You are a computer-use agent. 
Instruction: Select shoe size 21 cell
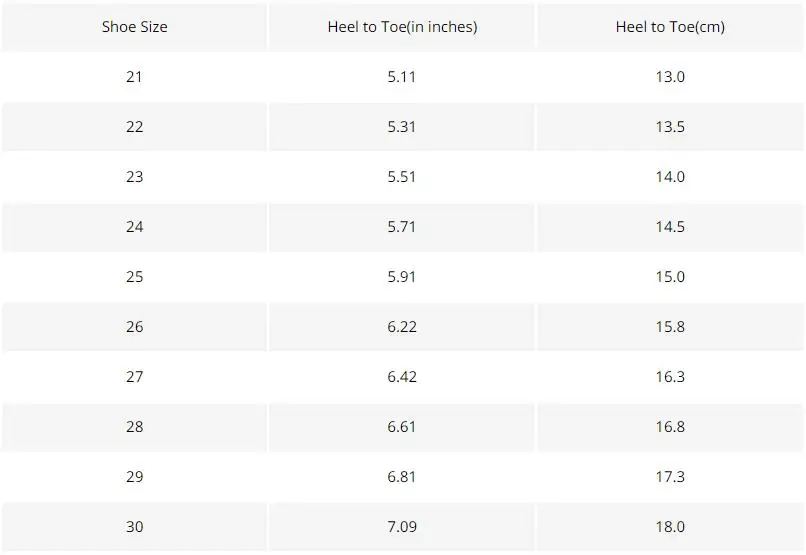click(134, 77)
